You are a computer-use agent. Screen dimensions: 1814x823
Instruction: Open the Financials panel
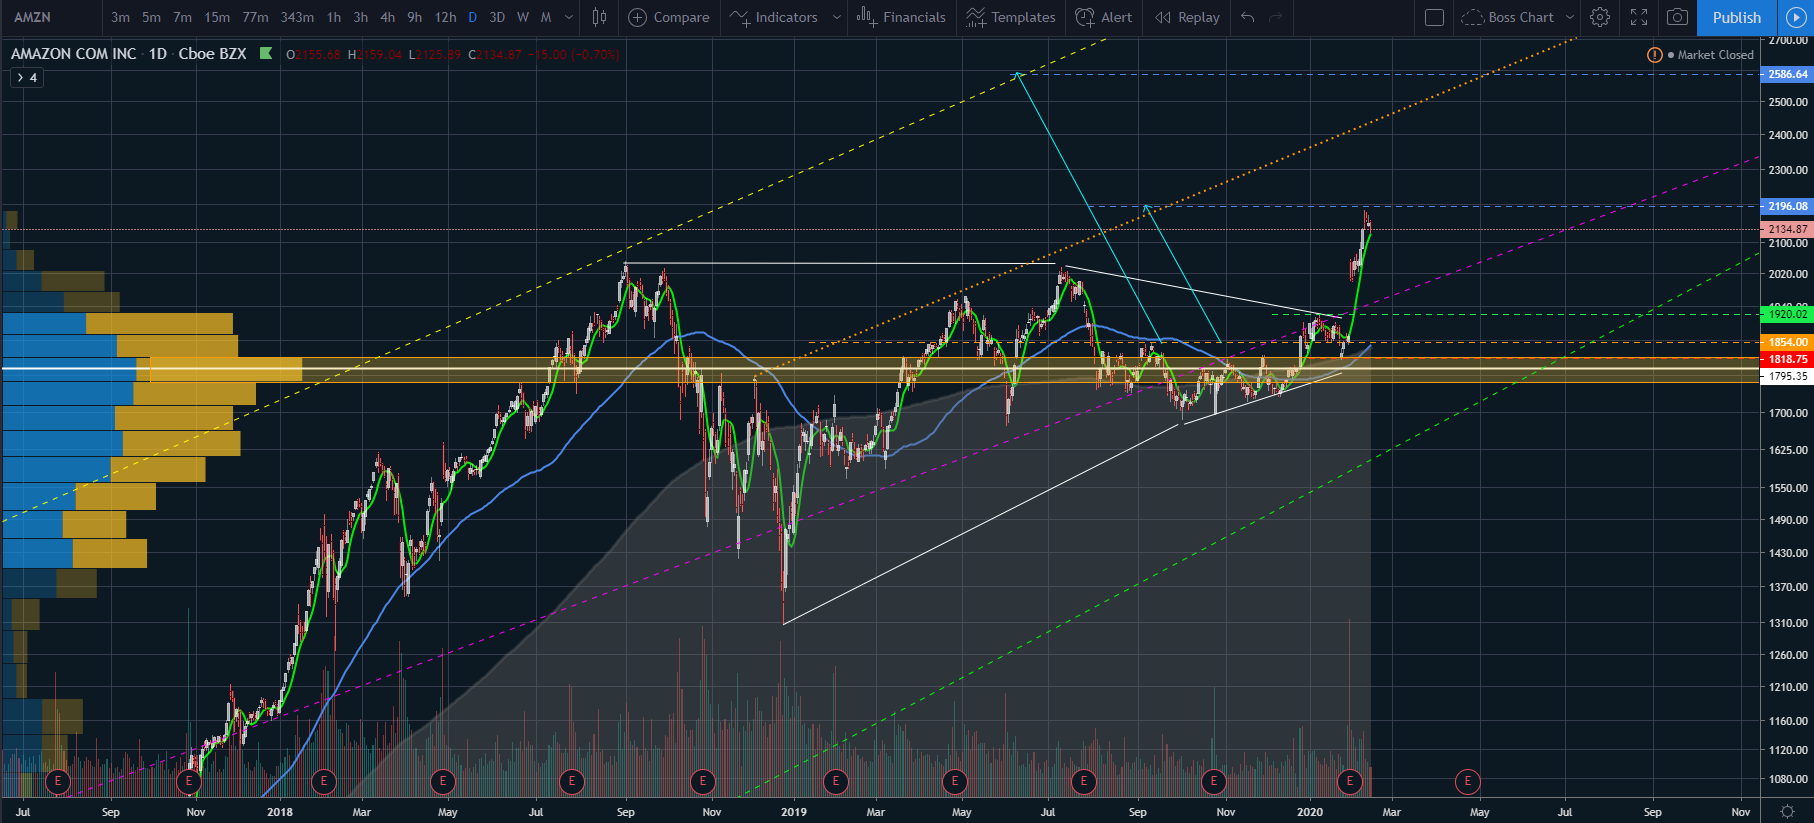pos(901,17)
